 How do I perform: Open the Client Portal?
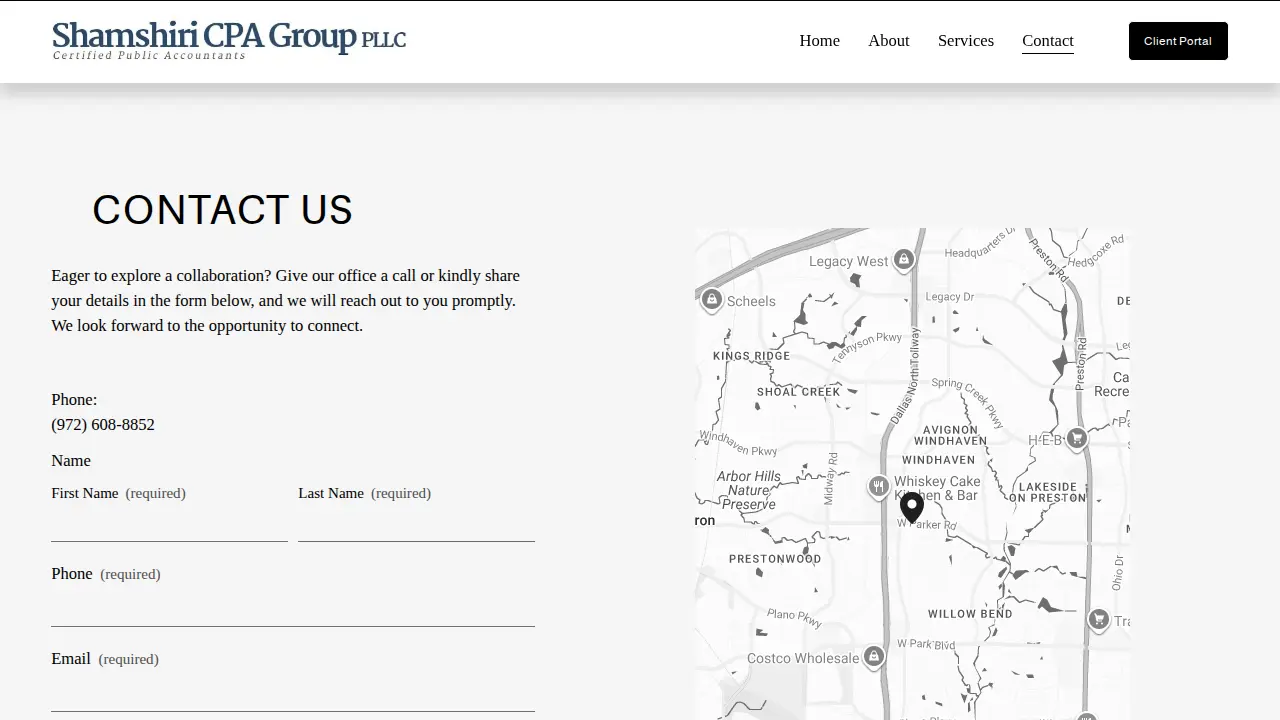[1178, 41]
